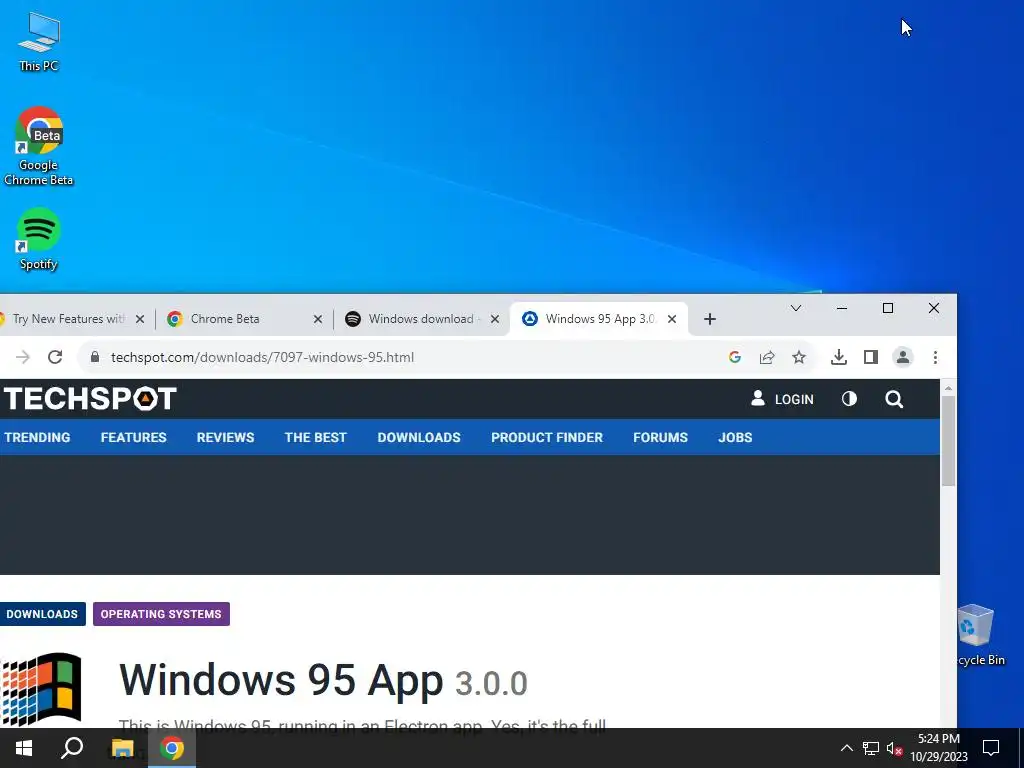Click the taskbar clock and date
The height and width of the screenshot is (768, 1024).
pos(938,748)
